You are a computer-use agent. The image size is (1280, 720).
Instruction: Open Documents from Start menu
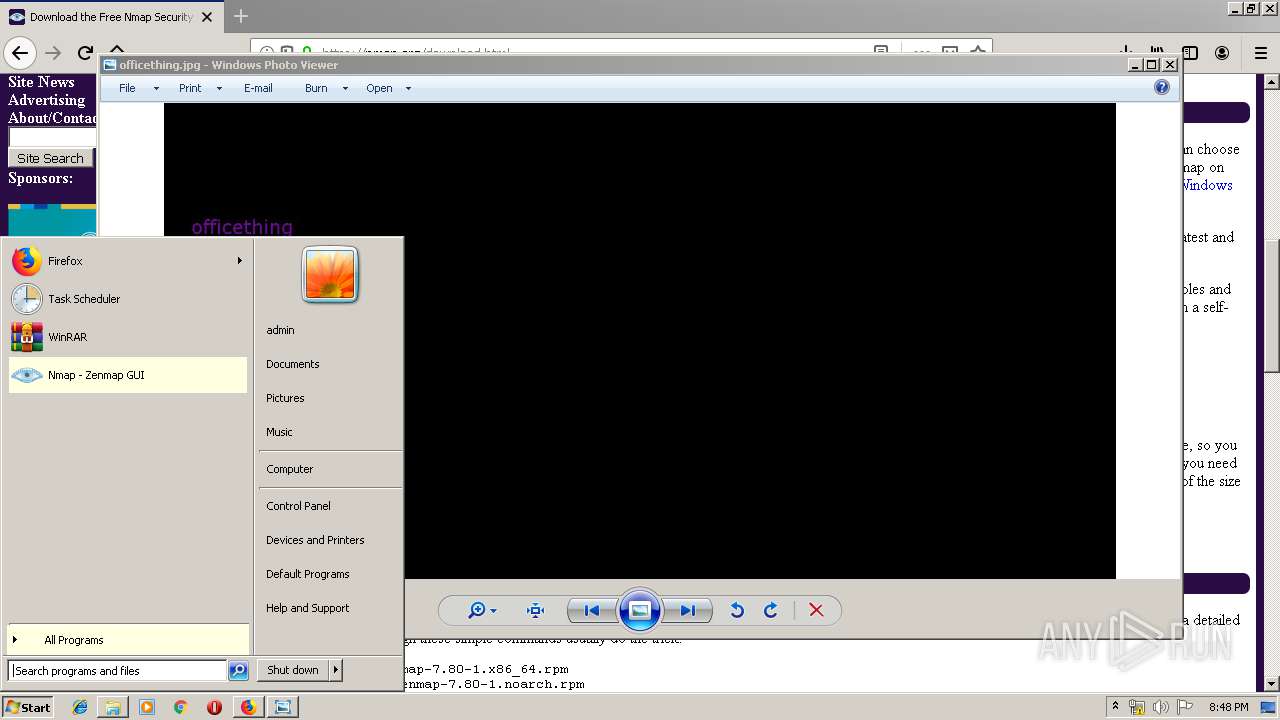click(x=292, y=364)
